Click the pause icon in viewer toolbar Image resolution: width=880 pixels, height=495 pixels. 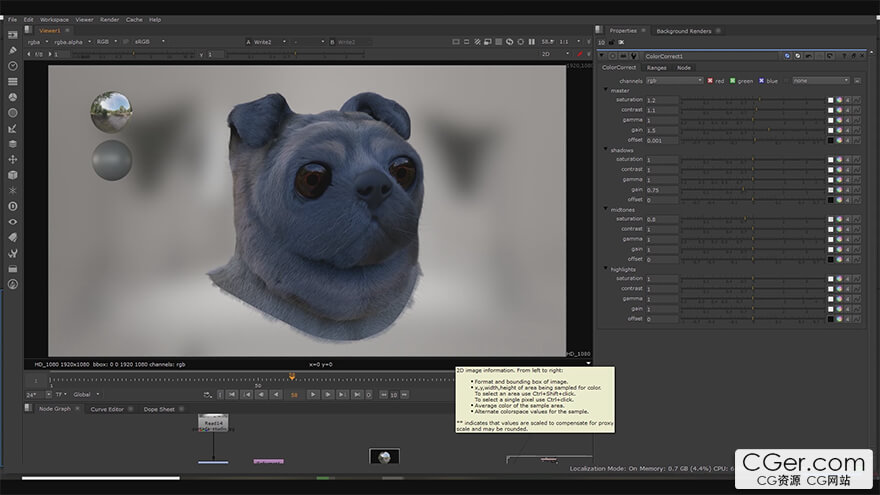pyautogui.click(x=533, y=41)
